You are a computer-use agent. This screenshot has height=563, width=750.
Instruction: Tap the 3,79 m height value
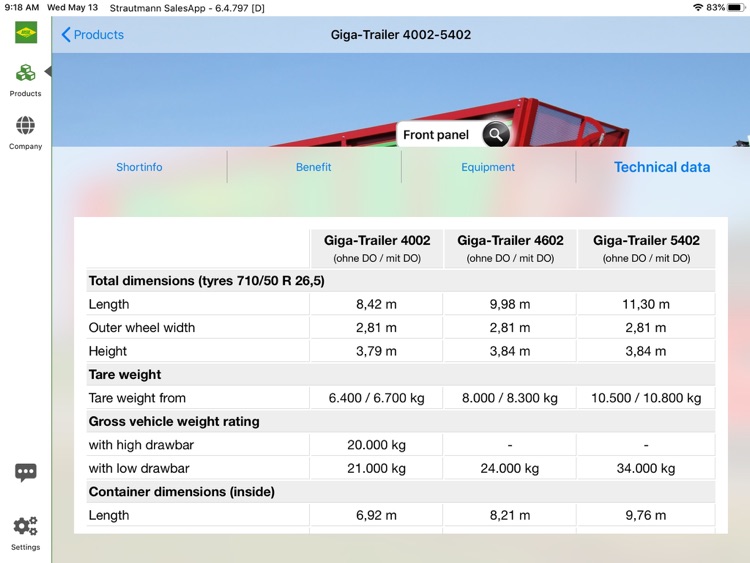[376, 351]
